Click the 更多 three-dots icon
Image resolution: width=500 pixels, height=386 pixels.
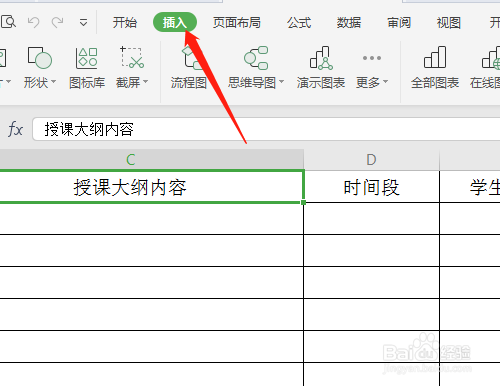tap(372, 58)
